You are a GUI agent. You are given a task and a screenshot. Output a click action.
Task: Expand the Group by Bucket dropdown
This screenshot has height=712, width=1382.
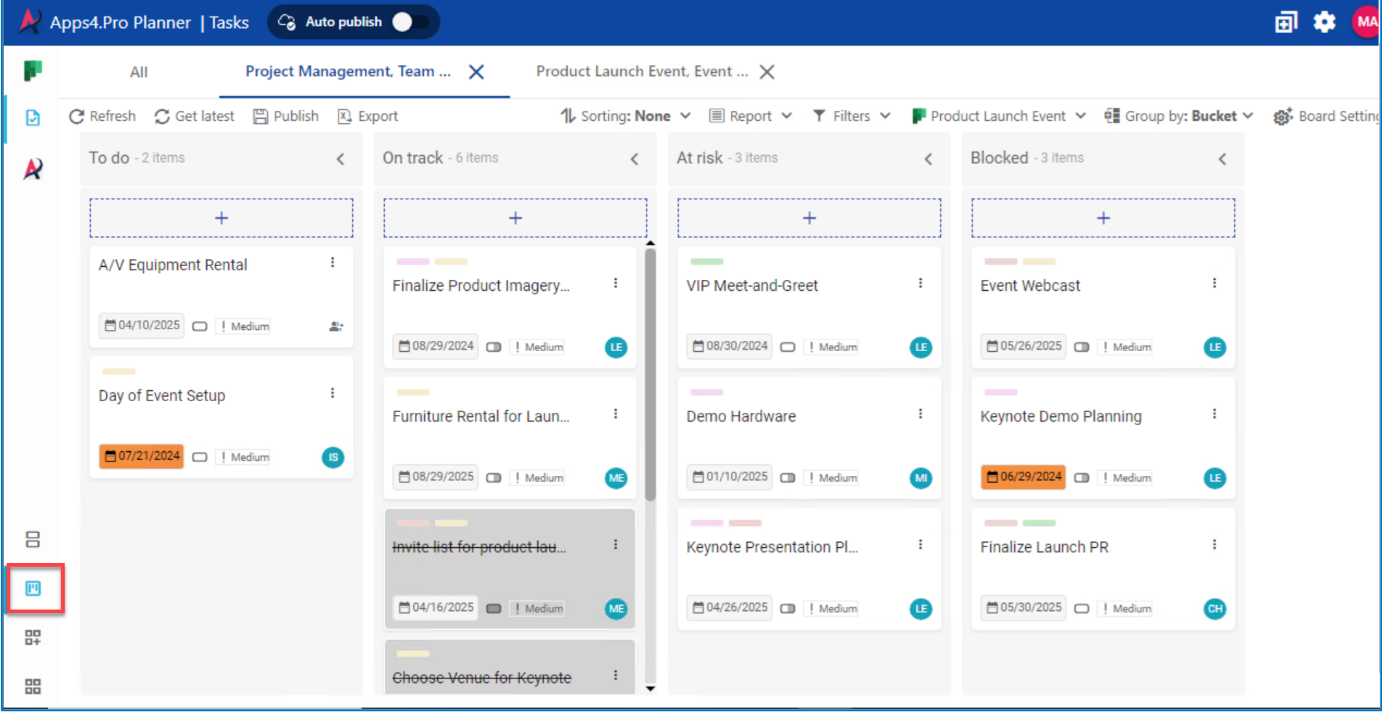(x=1179, y=116)
